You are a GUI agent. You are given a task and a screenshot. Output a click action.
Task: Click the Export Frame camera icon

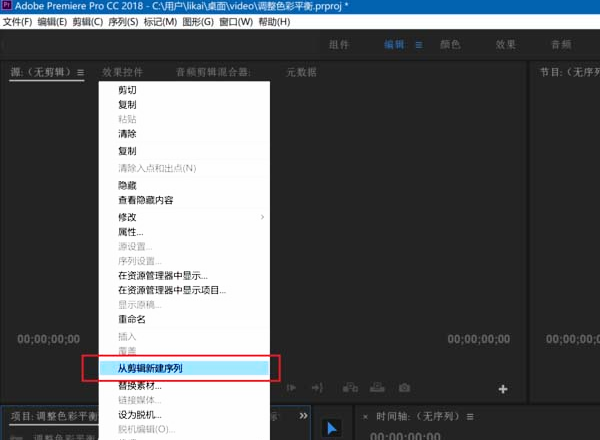pyautogui.click(x=402, y=388)
